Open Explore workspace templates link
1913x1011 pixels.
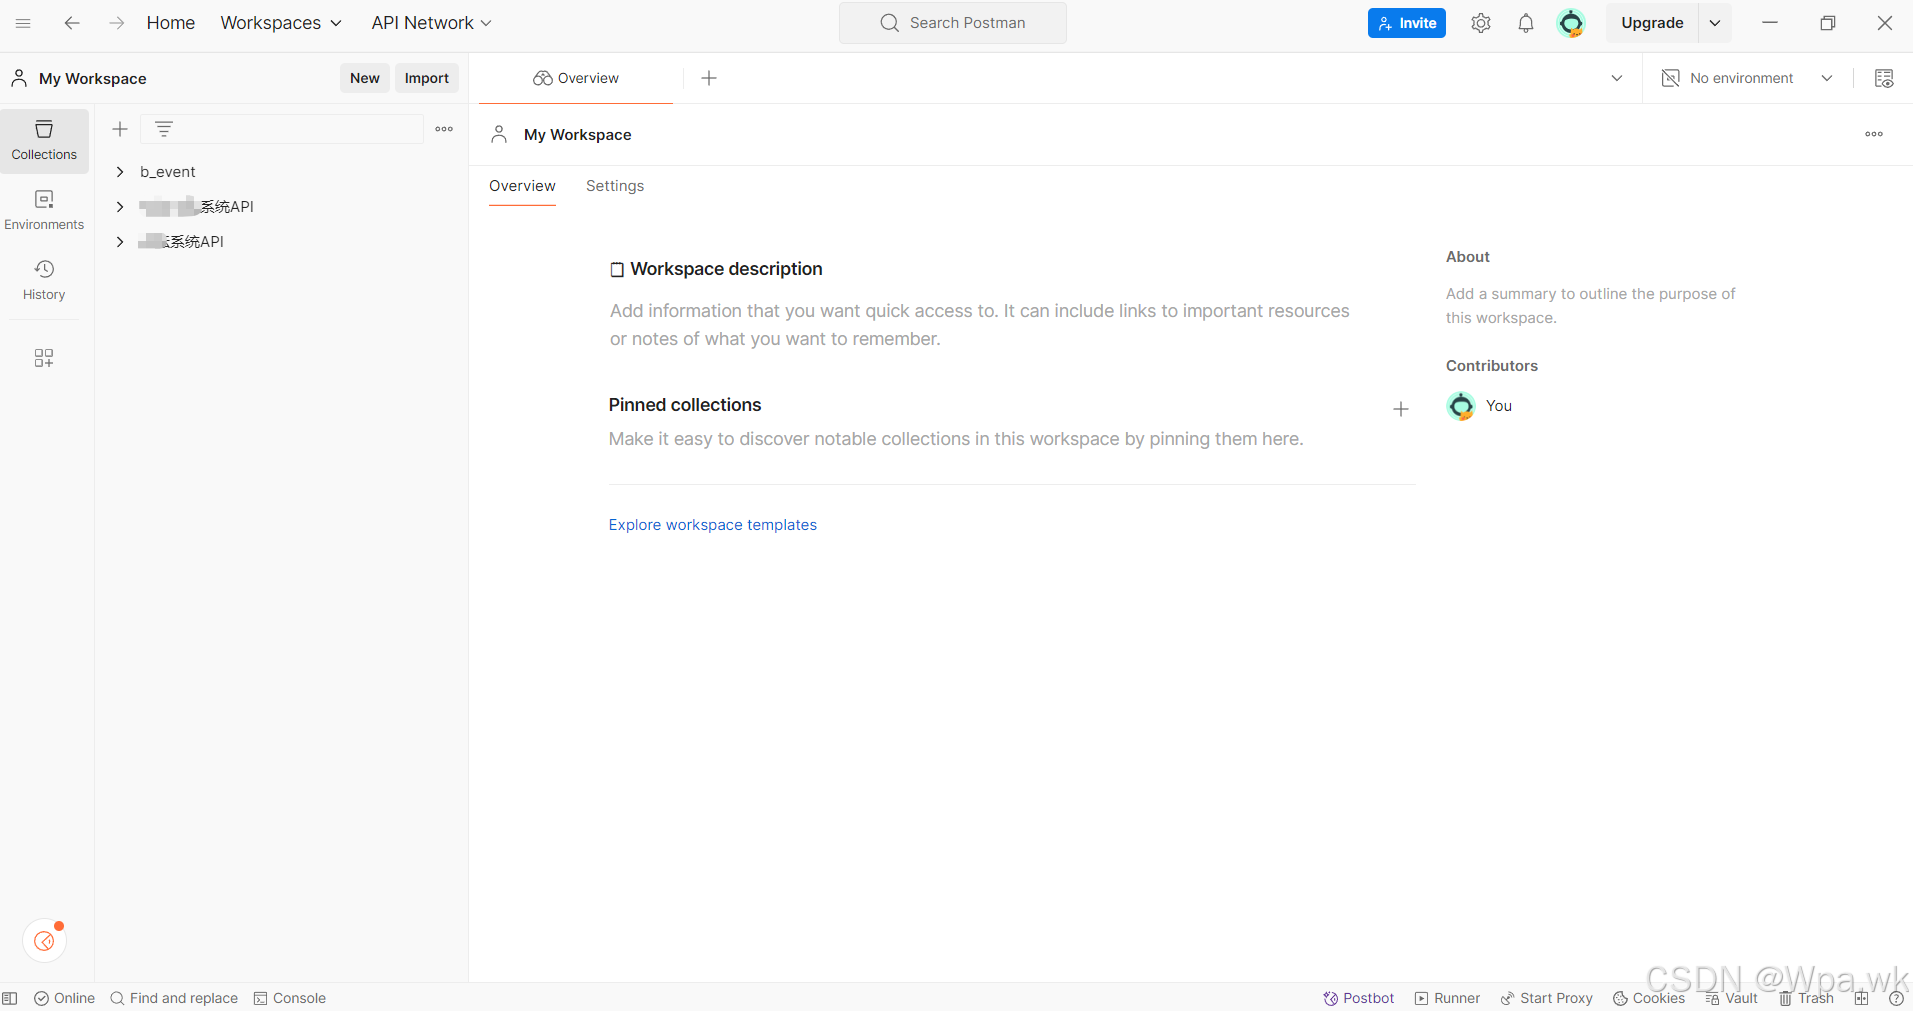[x=713, y=525]
